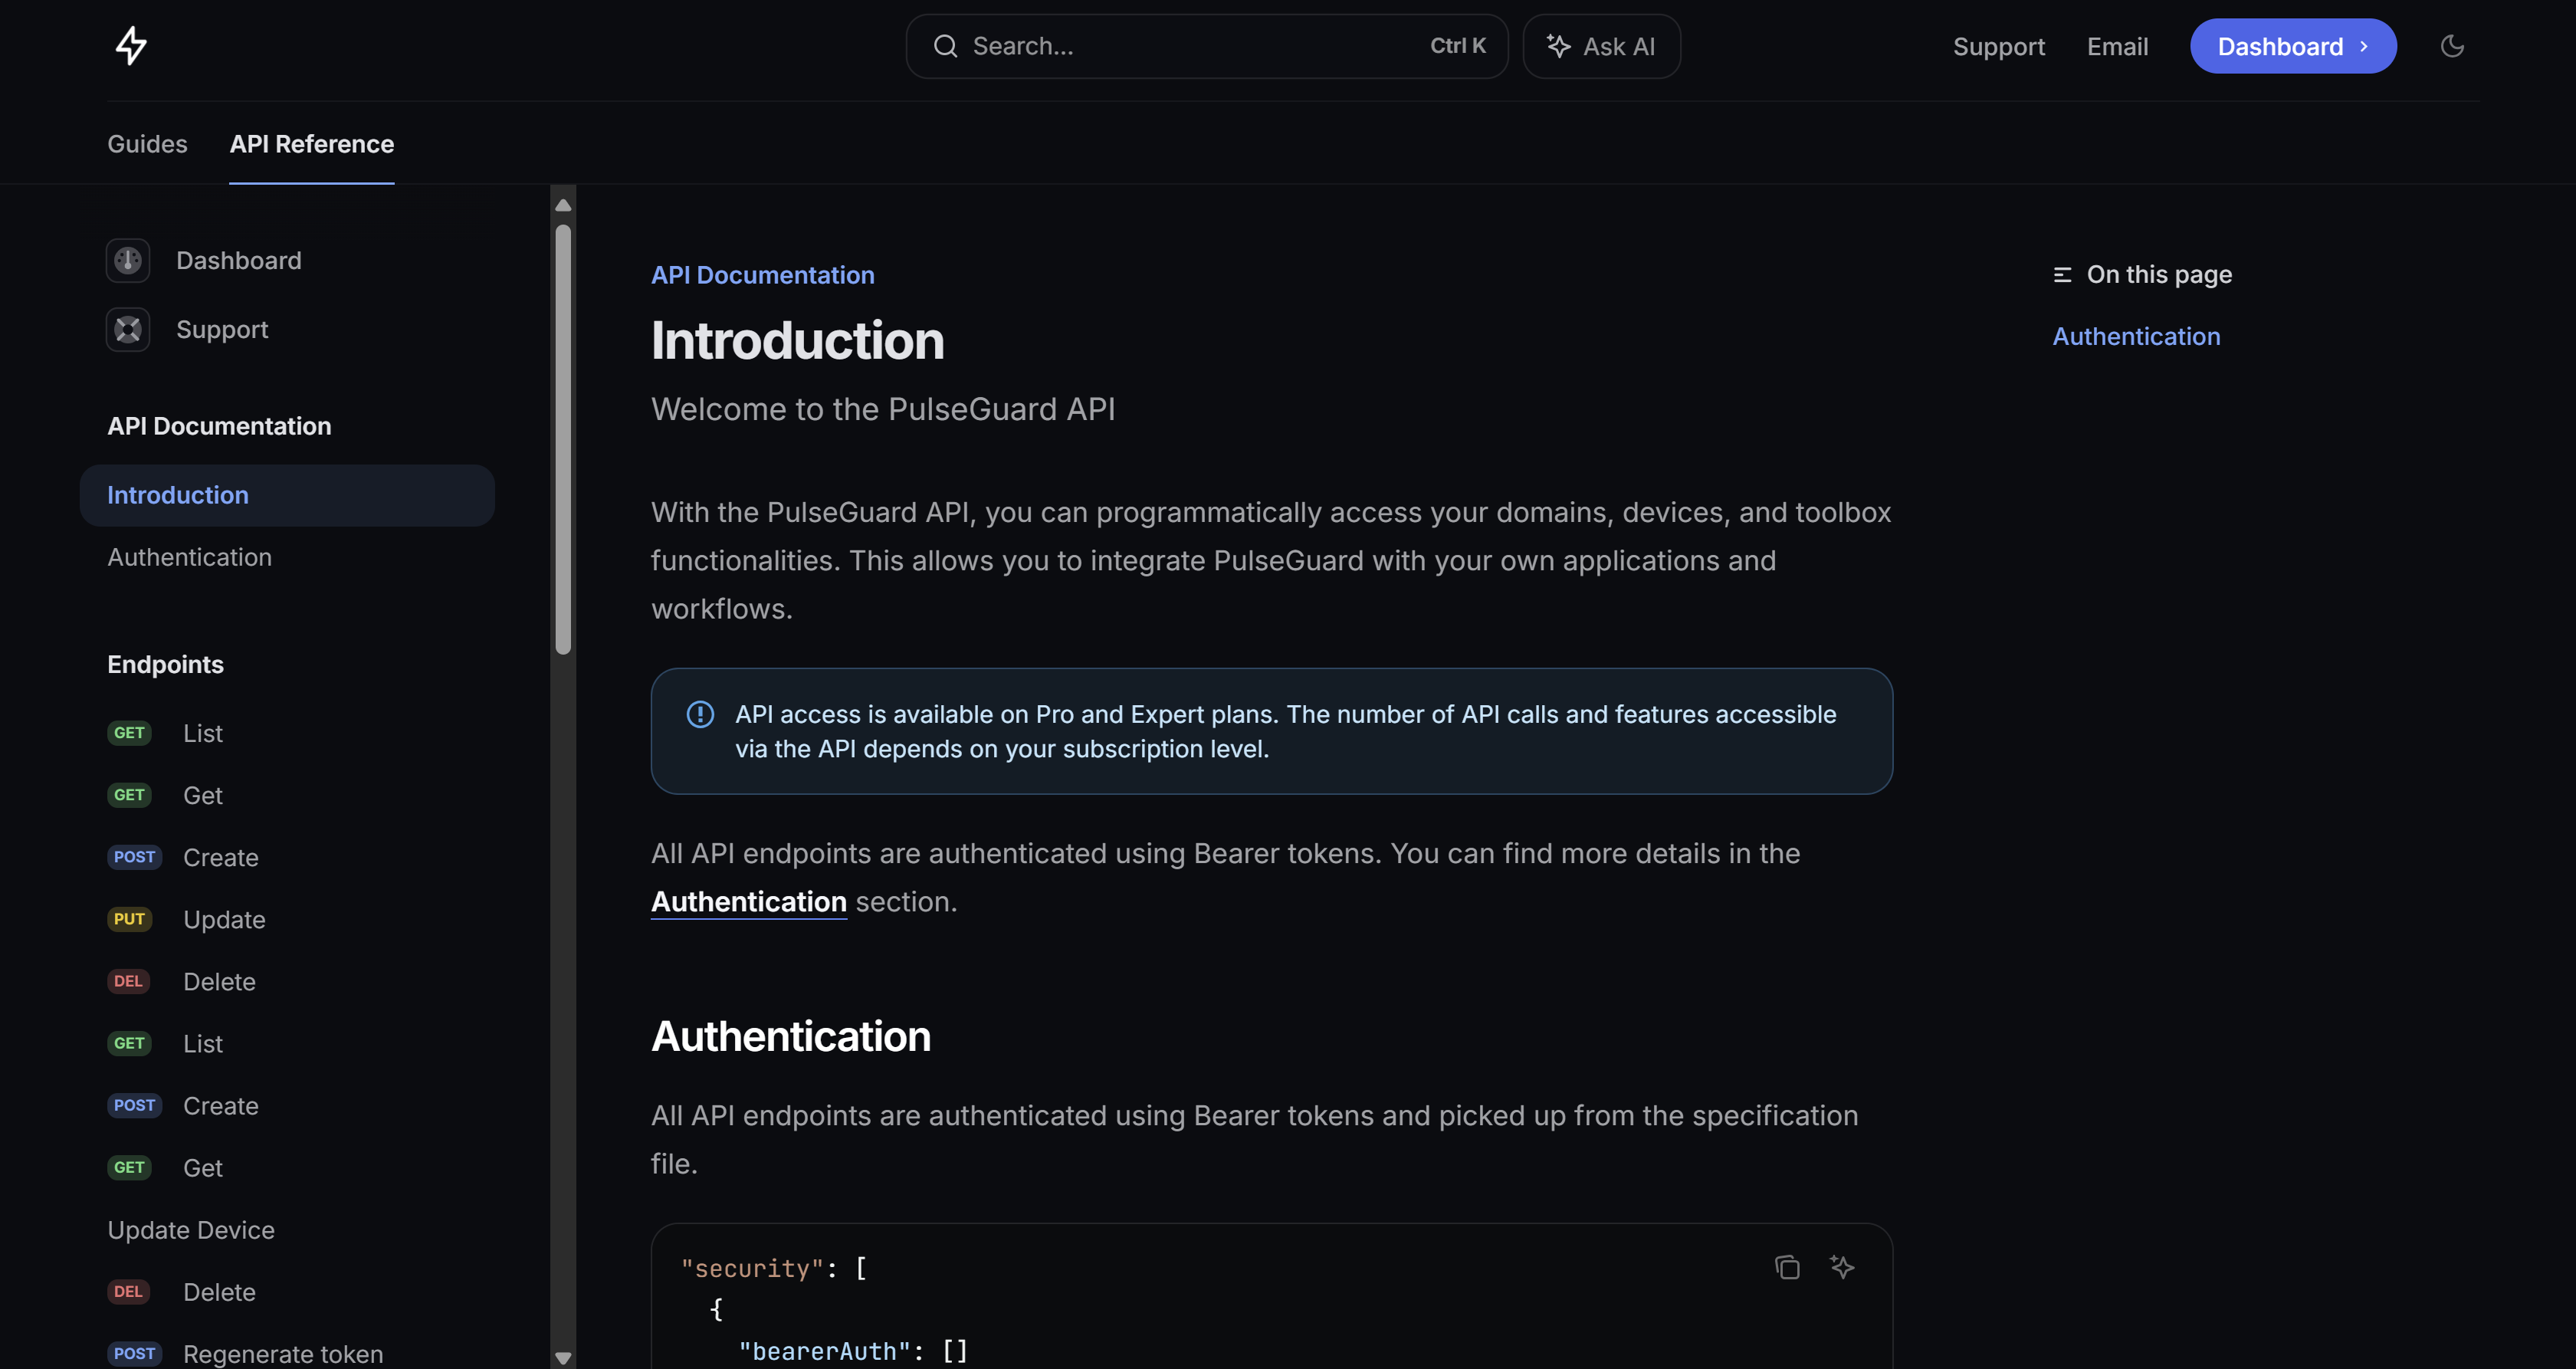Viewport: 2576px width, 1369px height.
Task: Select the Regenerate token POST endpoint
Action: click(x=281, y=1352)
